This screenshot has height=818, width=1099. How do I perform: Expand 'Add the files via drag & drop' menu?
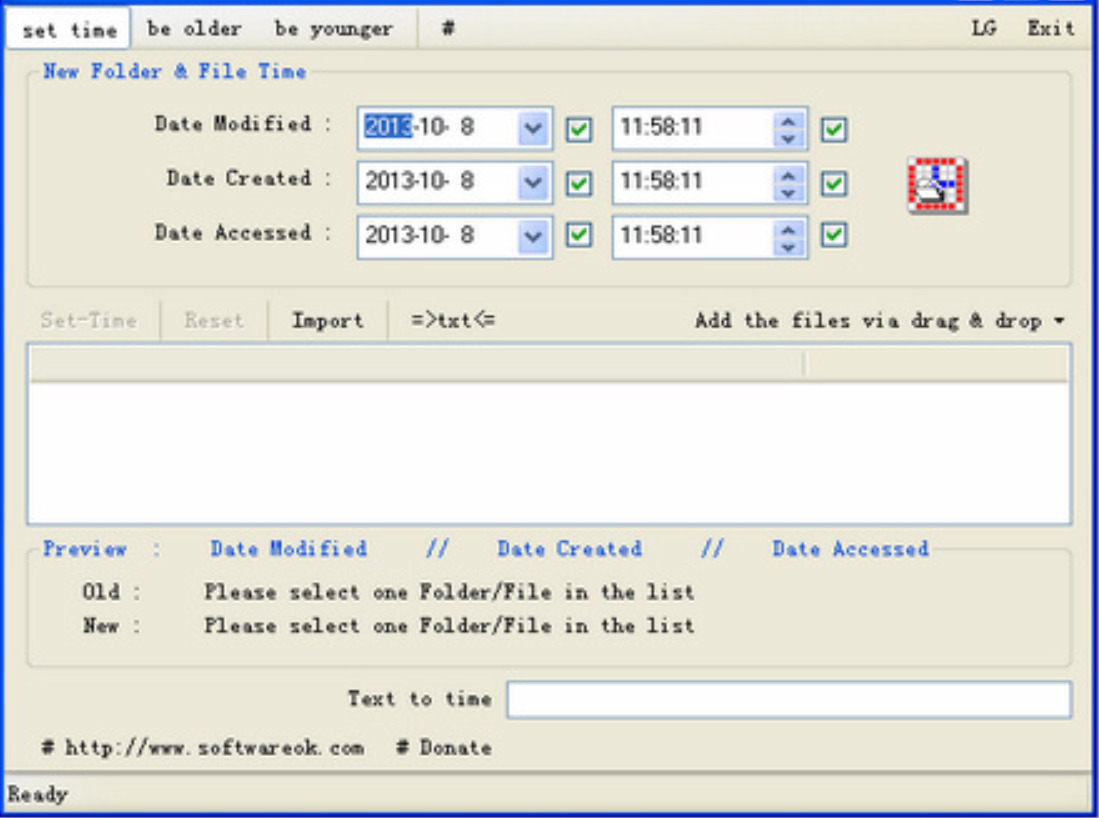[x=880, y=321]
